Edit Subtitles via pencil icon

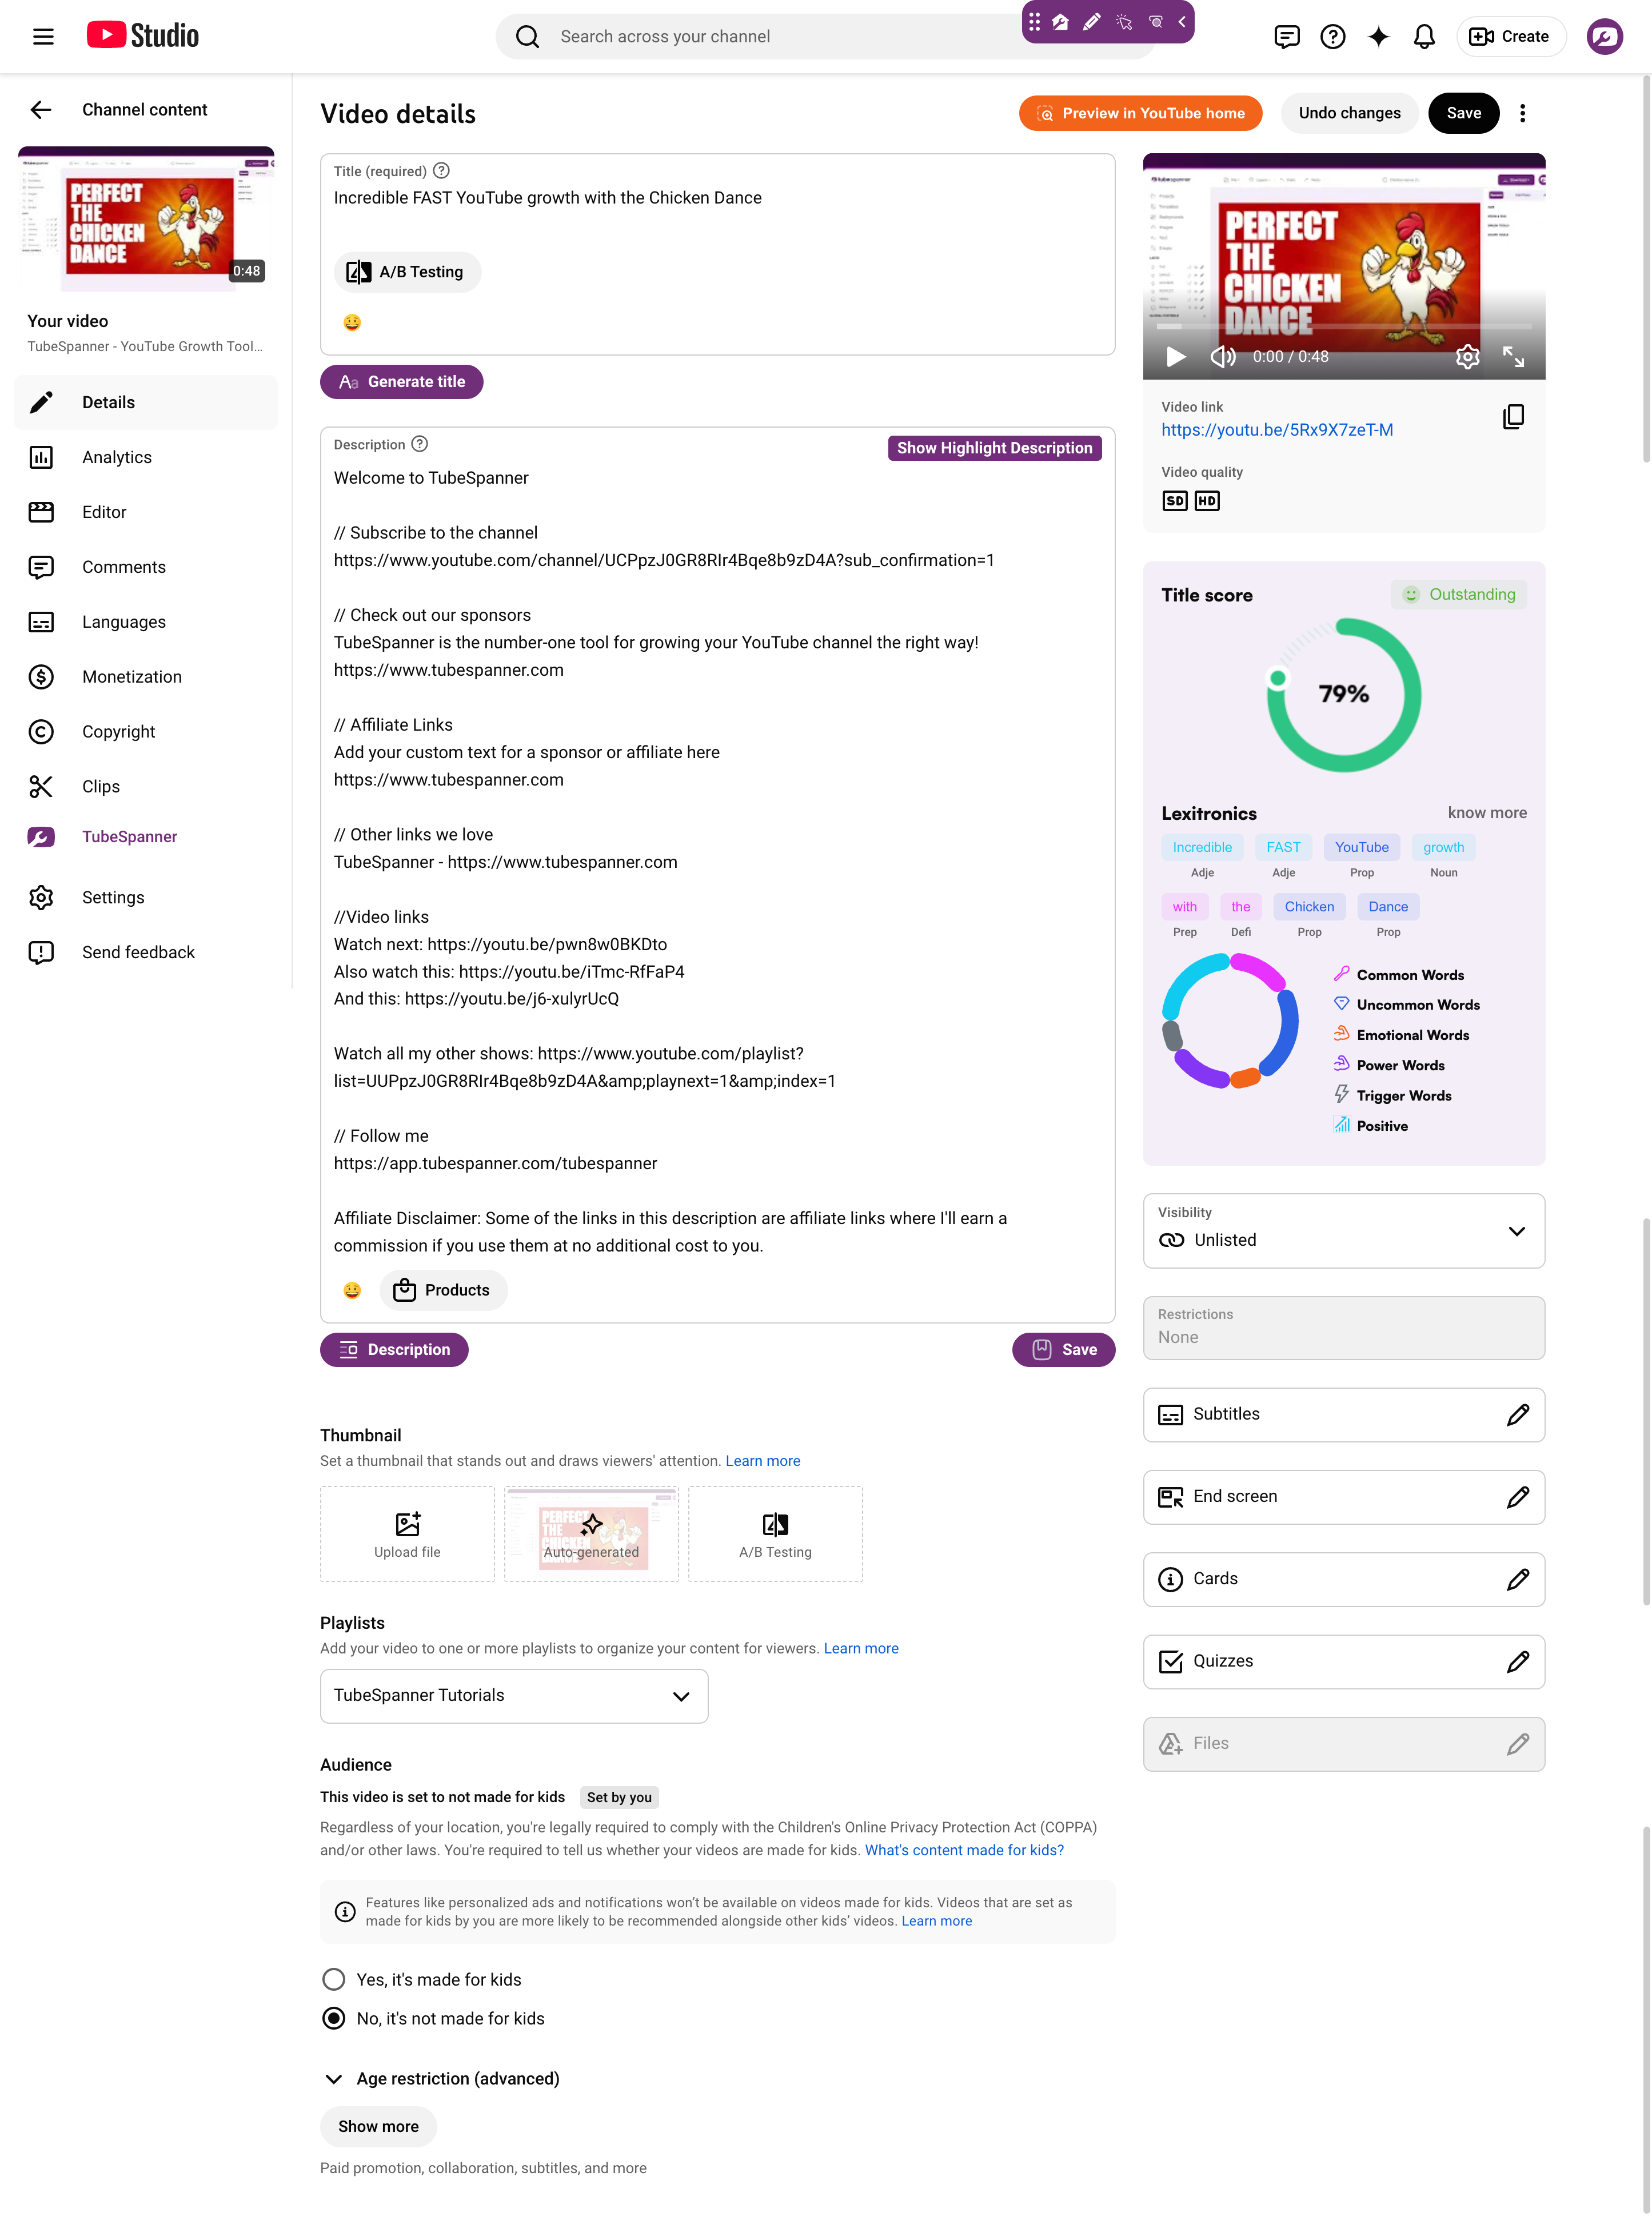click(1517, 1415)
